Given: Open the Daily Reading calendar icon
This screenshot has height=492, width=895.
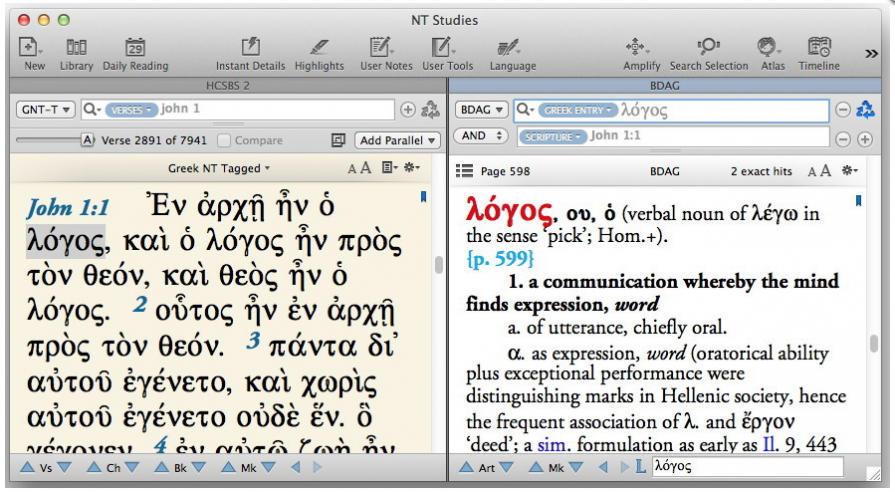Looking at the screenshot, I should point(136,48).
